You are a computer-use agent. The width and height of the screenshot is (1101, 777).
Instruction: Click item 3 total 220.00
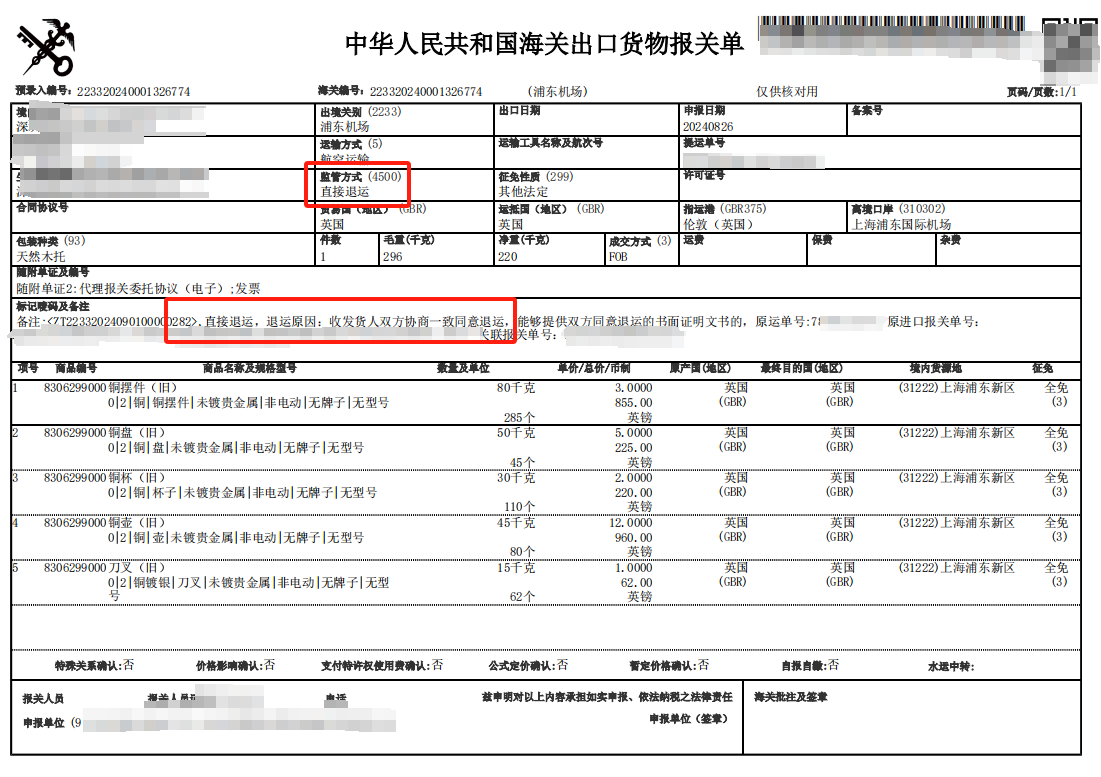(633, 493)
